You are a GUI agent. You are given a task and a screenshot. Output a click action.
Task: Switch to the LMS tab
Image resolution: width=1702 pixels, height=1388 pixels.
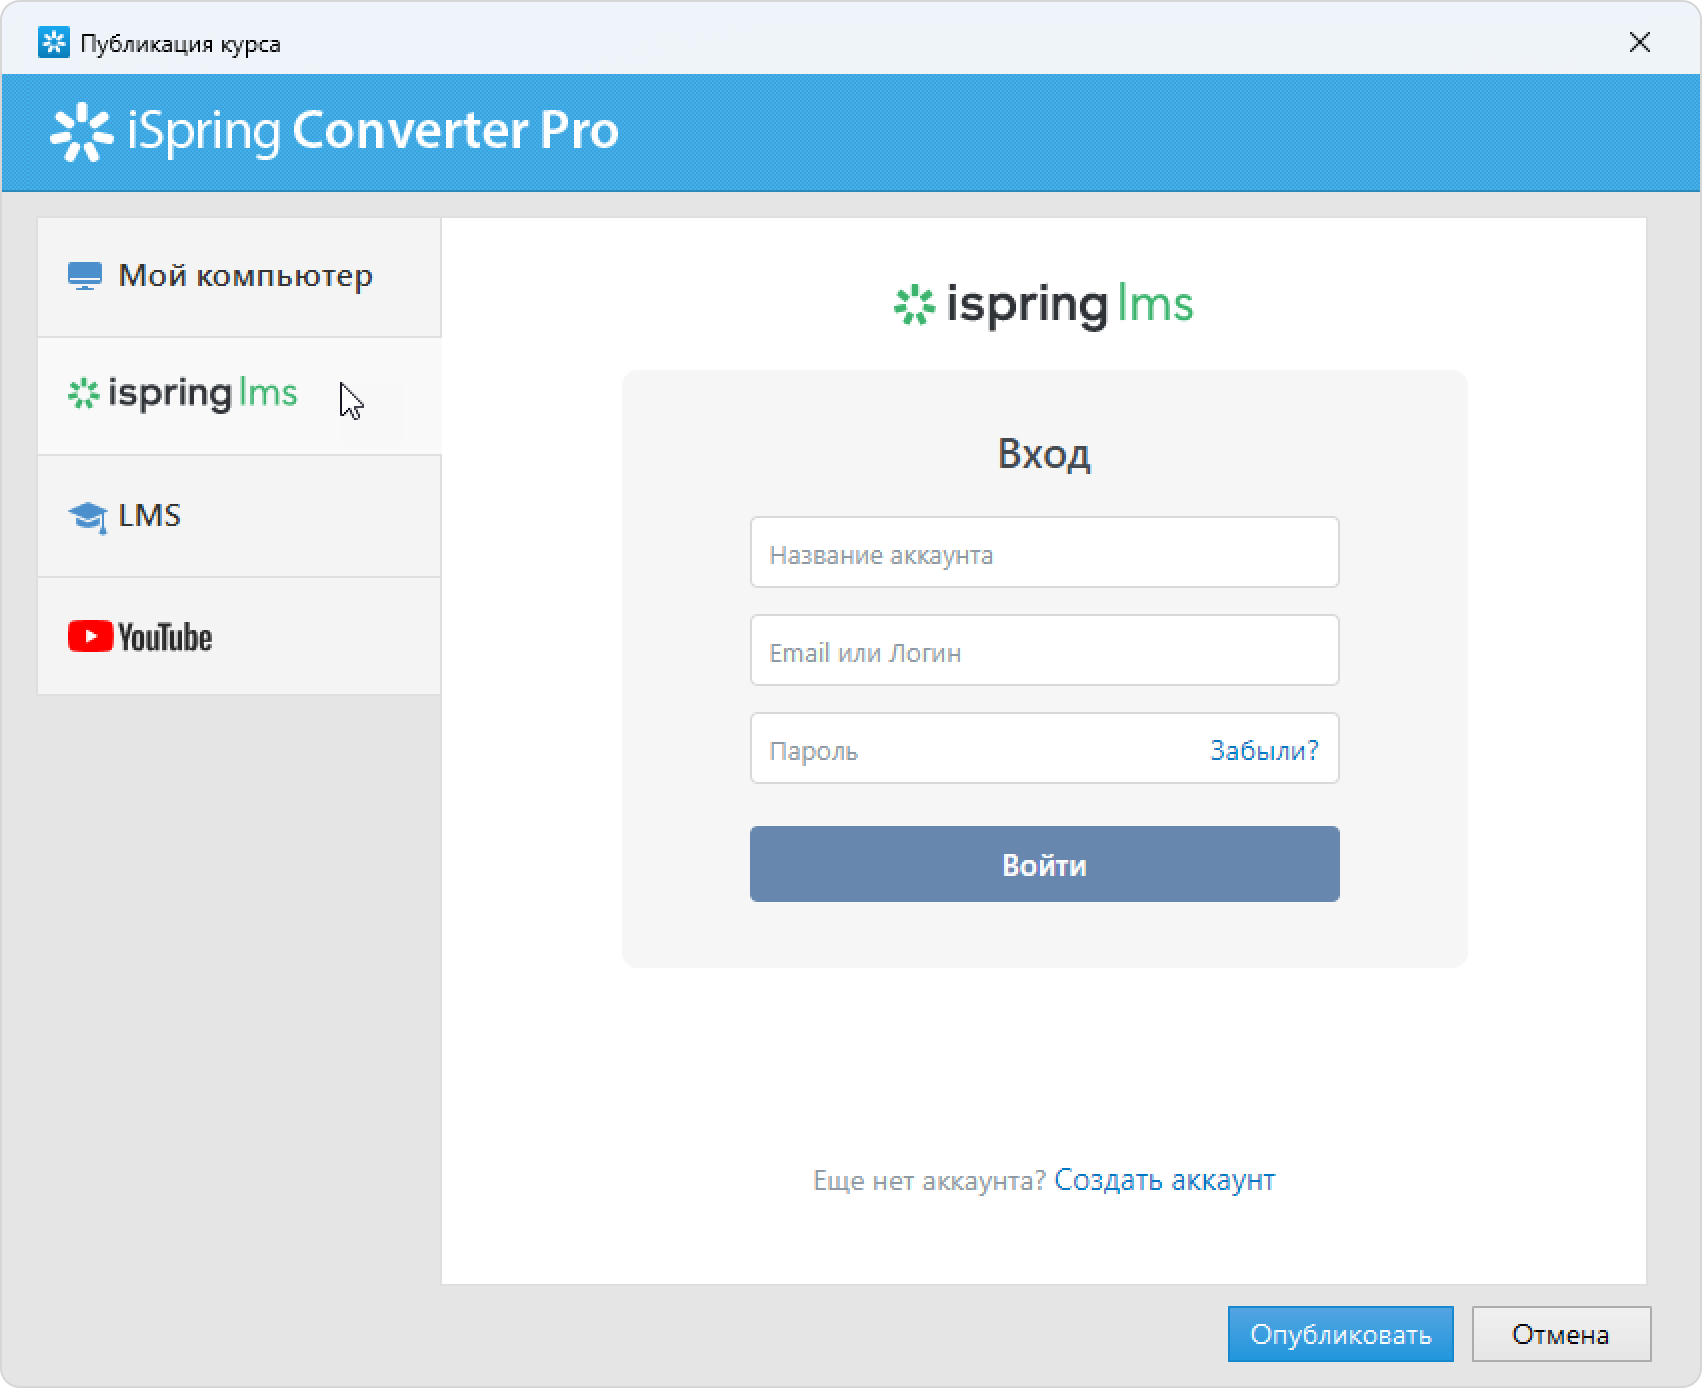click(239, 516)
